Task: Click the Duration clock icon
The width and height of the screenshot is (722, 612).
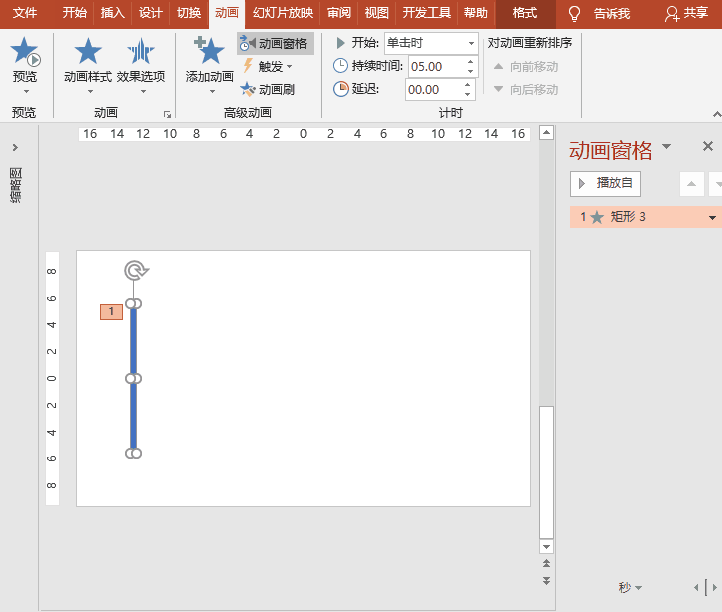Action: click(x=340, y=66)
